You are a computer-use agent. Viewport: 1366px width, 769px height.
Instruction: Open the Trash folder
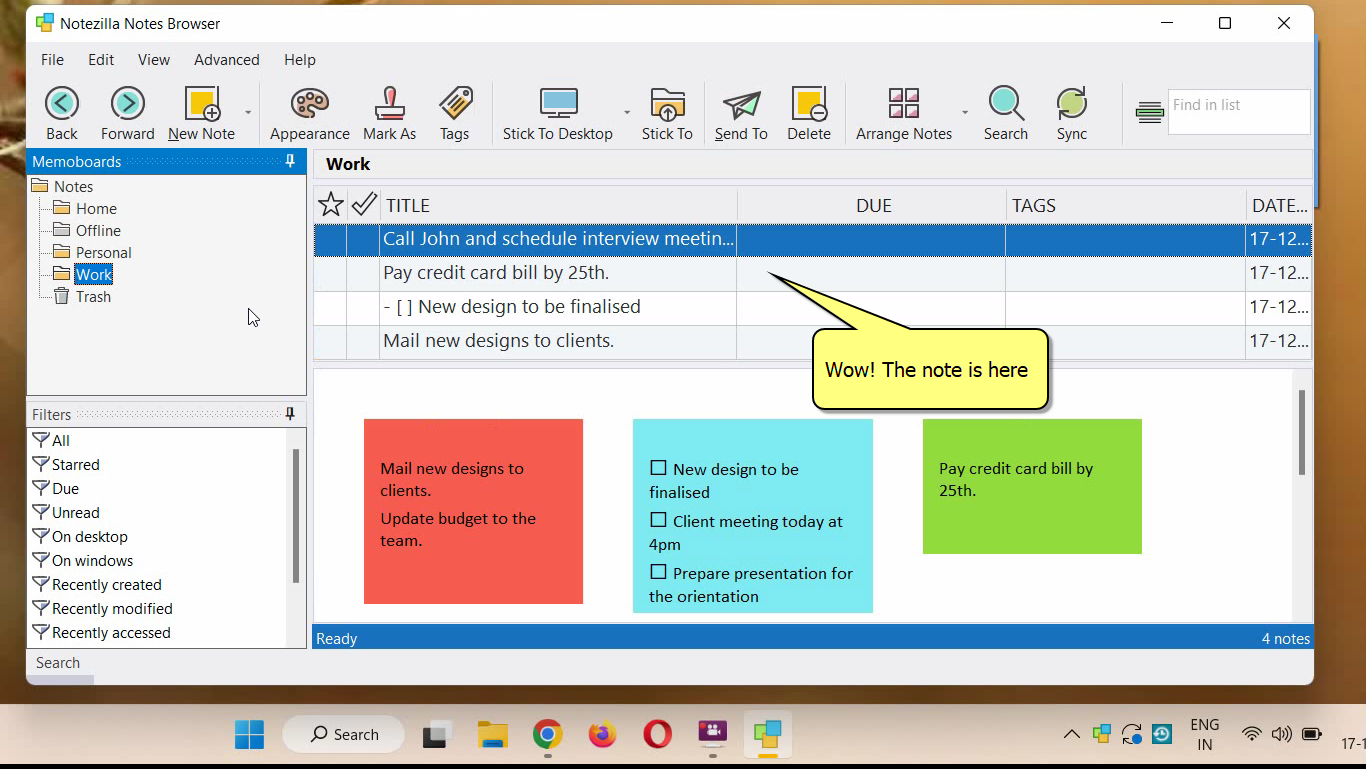point(82,296)
